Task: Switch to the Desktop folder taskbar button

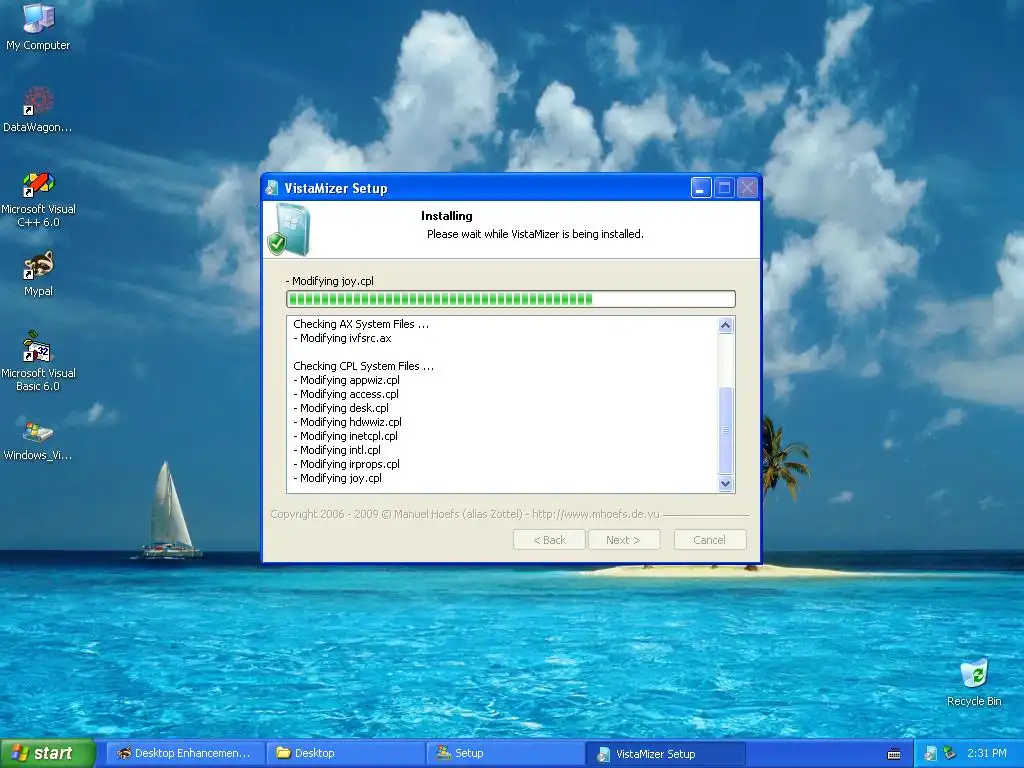Action: pos(346,754)
